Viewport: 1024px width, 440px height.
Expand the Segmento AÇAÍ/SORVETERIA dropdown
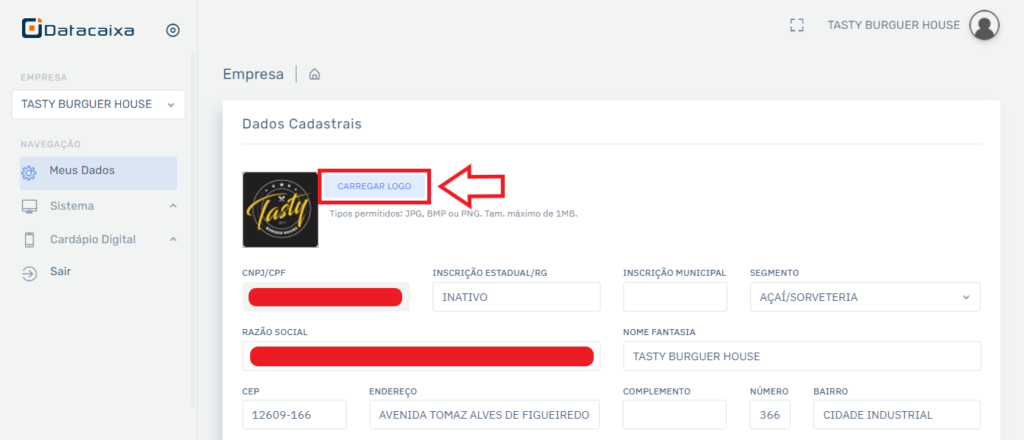(x=865, y=297)
